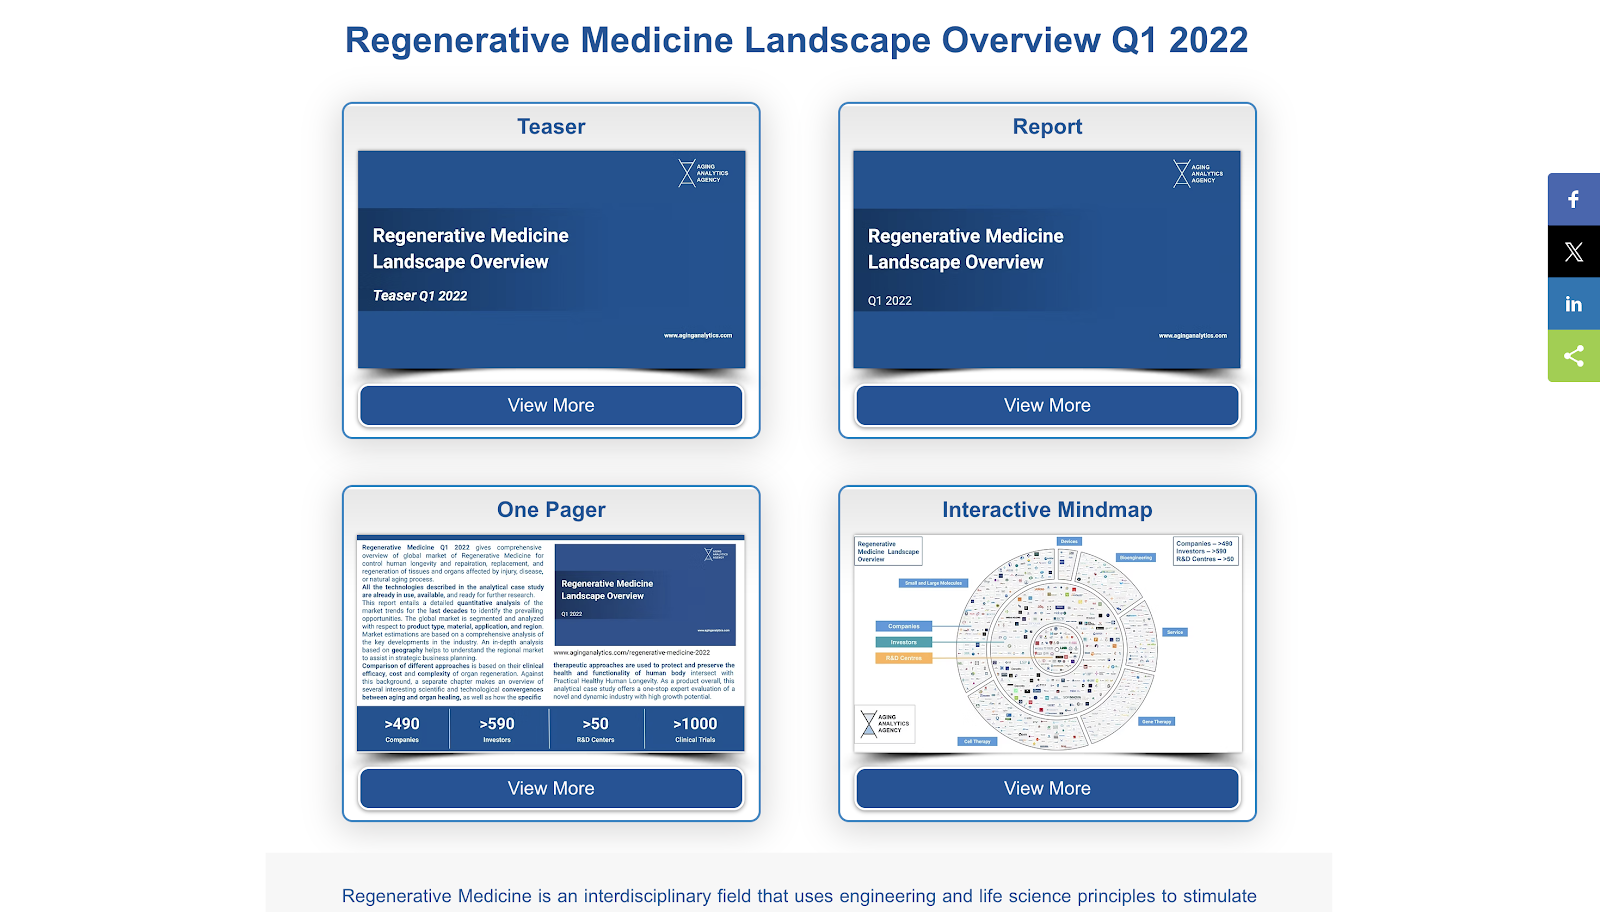Viewport: 1600px width, 912px height.
Task: Select the orange R&D Centres mindmap label
Action: coord(903,658)
